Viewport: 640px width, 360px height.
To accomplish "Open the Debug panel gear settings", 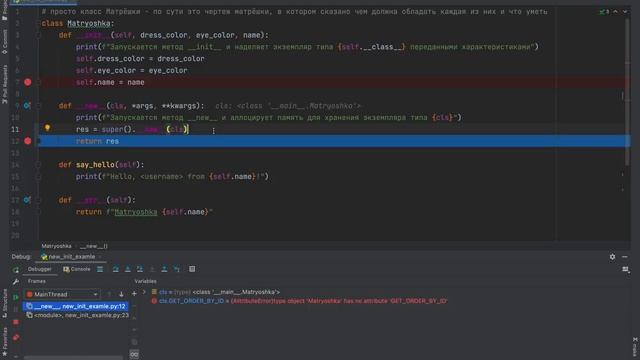I will (612, 257).
